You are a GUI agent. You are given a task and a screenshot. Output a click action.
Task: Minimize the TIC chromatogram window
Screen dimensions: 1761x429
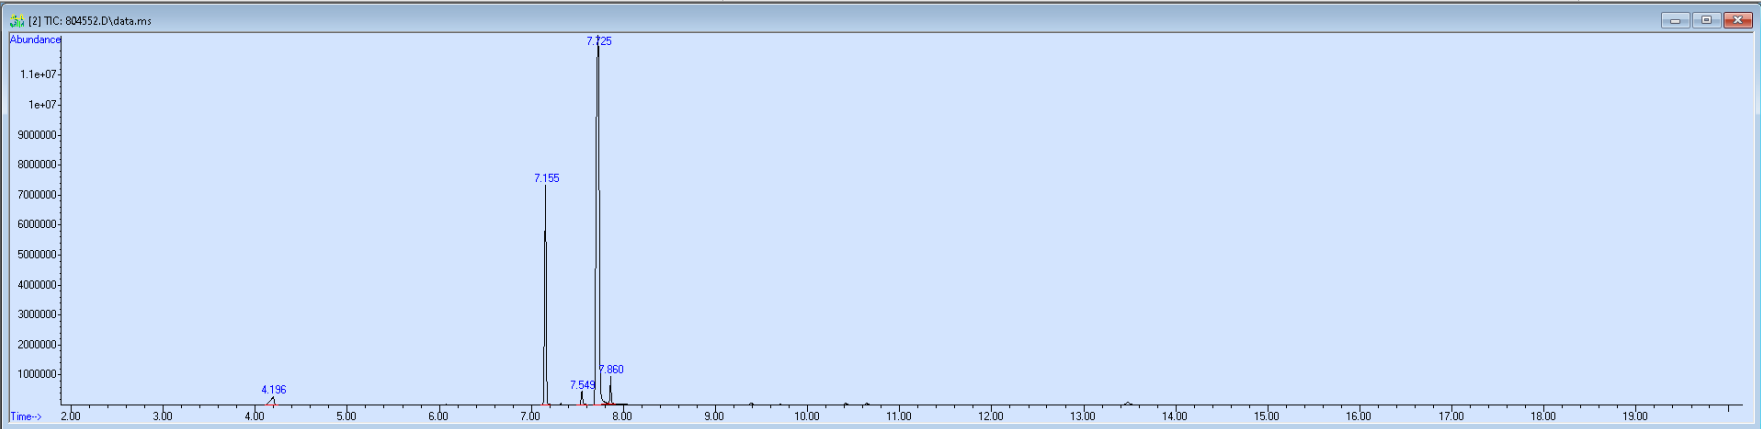click(1675, 20)
